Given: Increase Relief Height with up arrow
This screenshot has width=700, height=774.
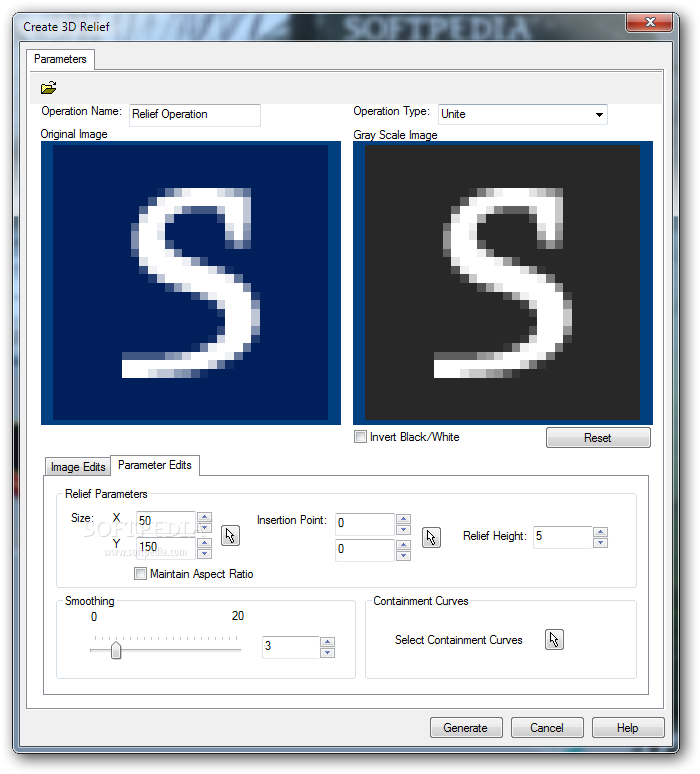Looking at the screenshot, I should tap(600, 532).
